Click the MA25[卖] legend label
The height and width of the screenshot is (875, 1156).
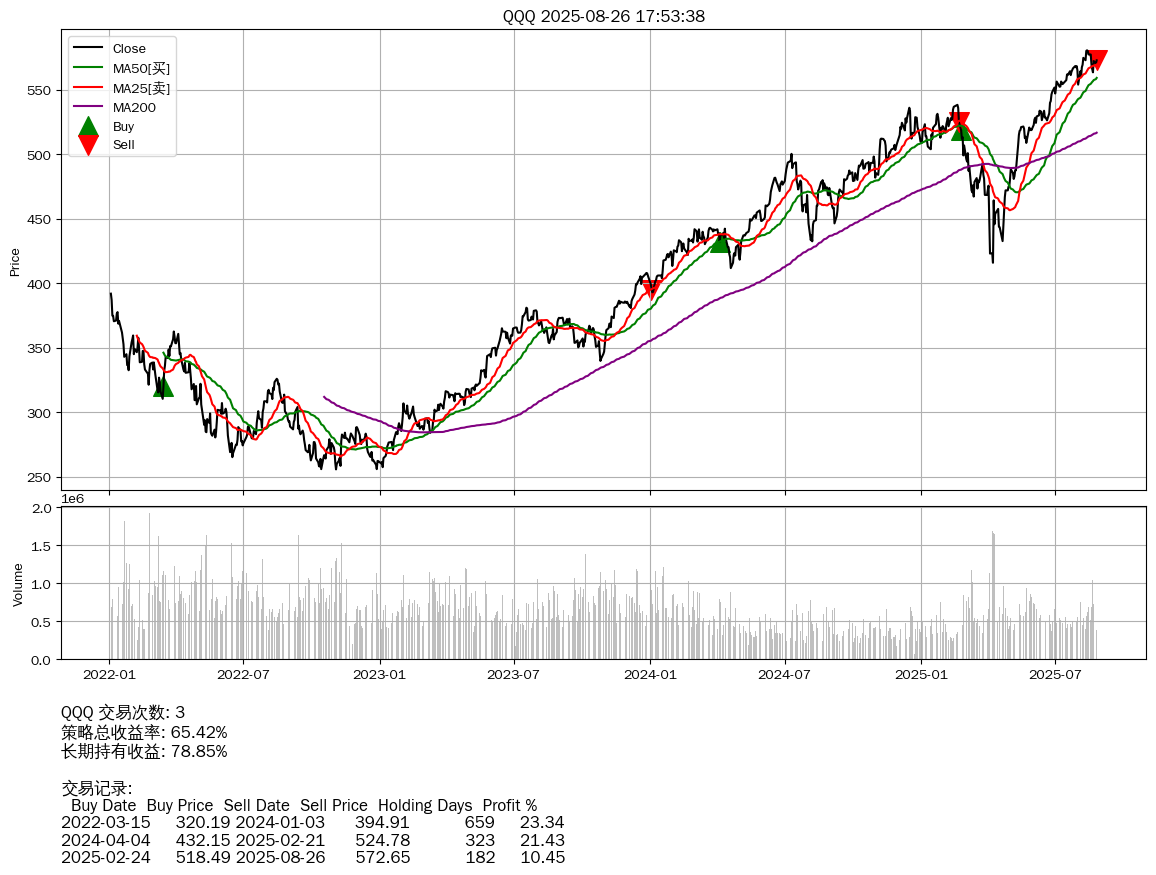141,88
